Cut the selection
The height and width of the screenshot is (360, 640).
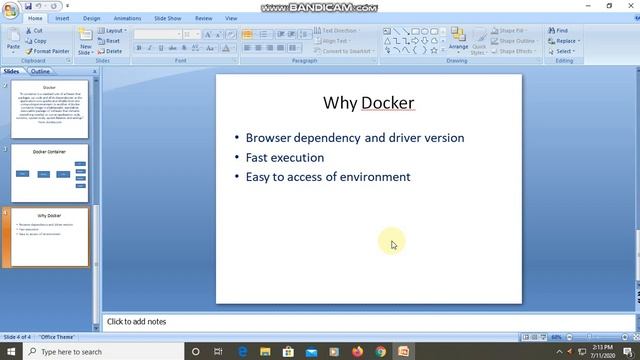tap(34, 31)
